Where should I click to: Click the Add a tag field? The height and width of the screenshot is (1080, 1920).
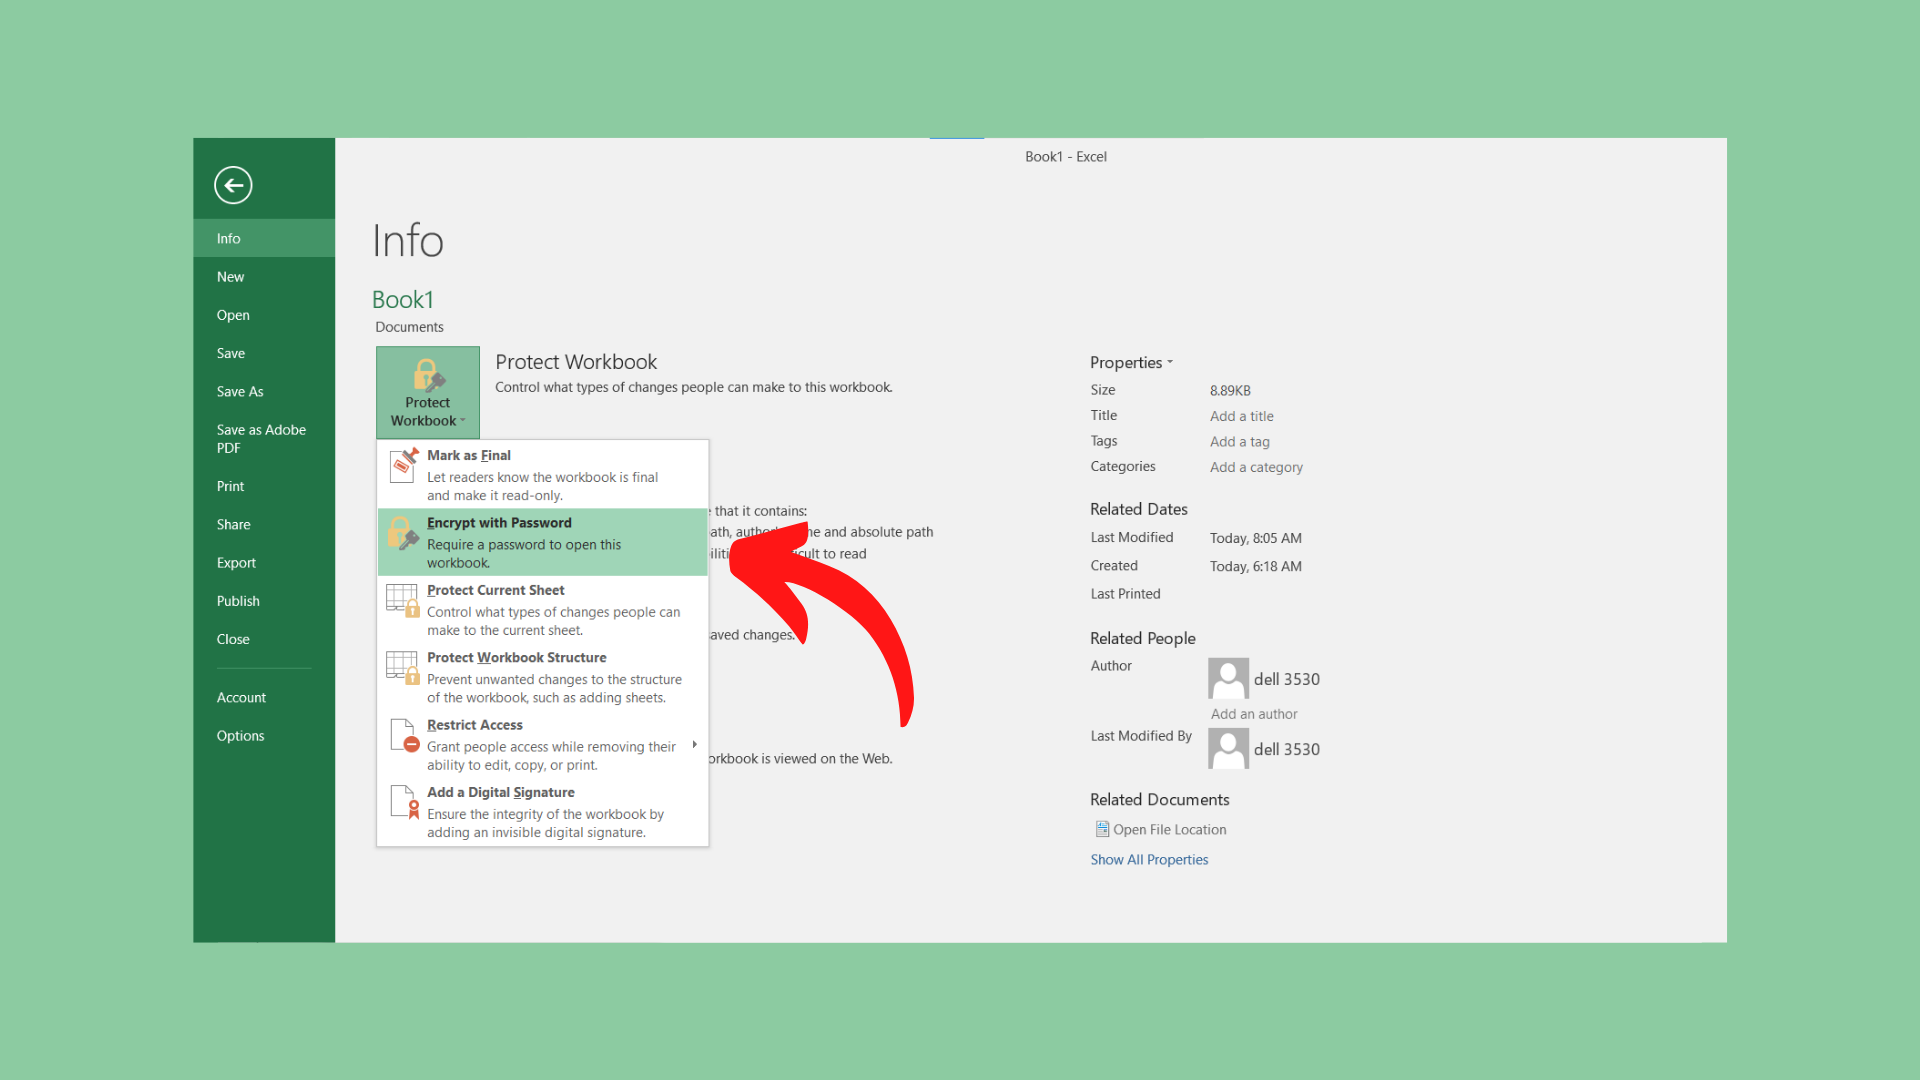pyautogui.click(x=1239, y=442)
